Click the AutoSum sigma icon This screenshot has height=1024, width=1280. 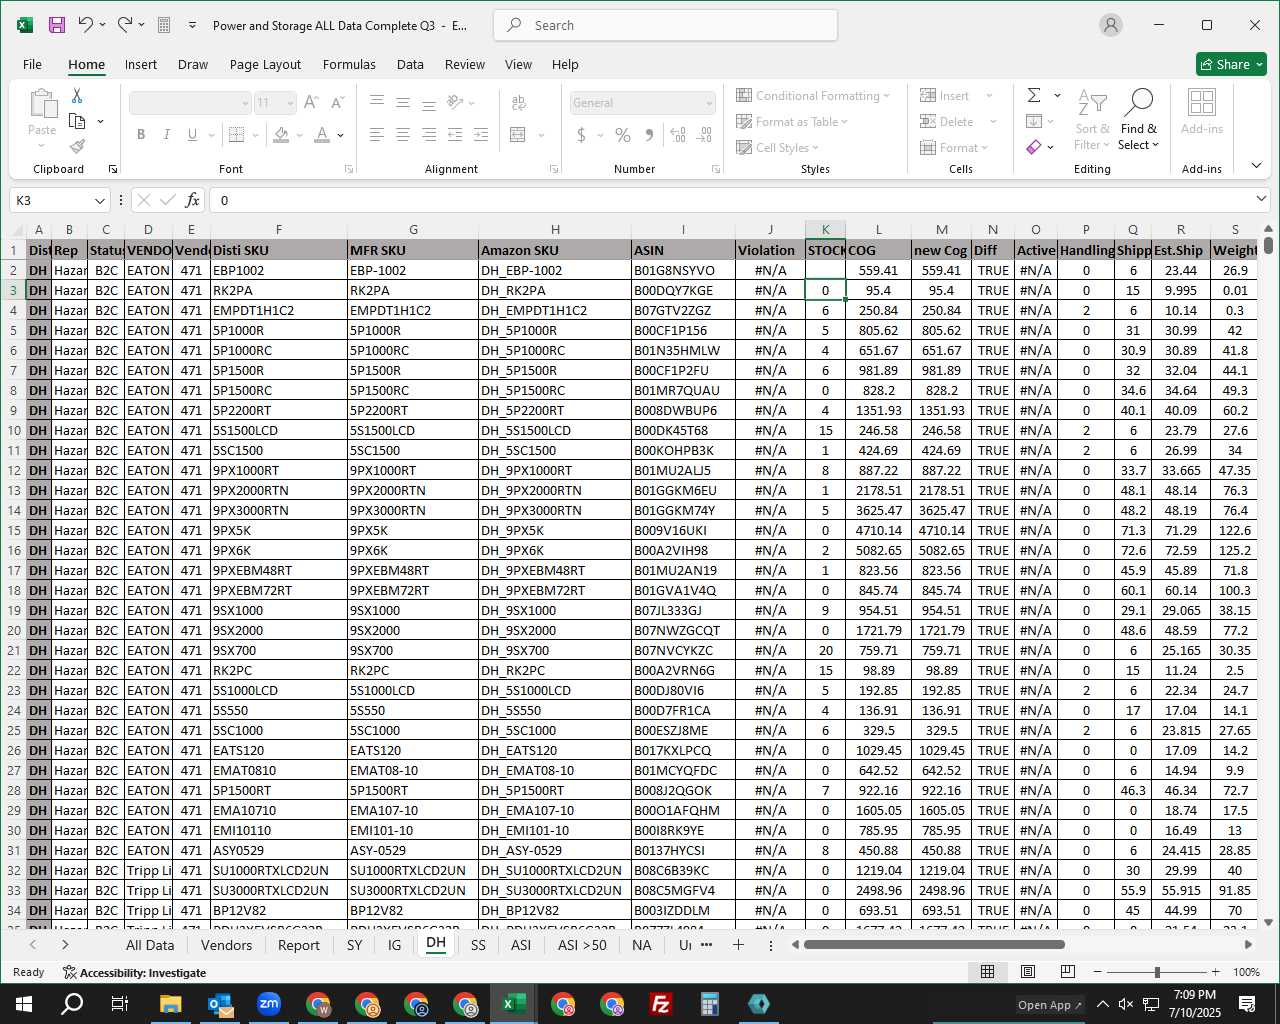click(1034, 95)
